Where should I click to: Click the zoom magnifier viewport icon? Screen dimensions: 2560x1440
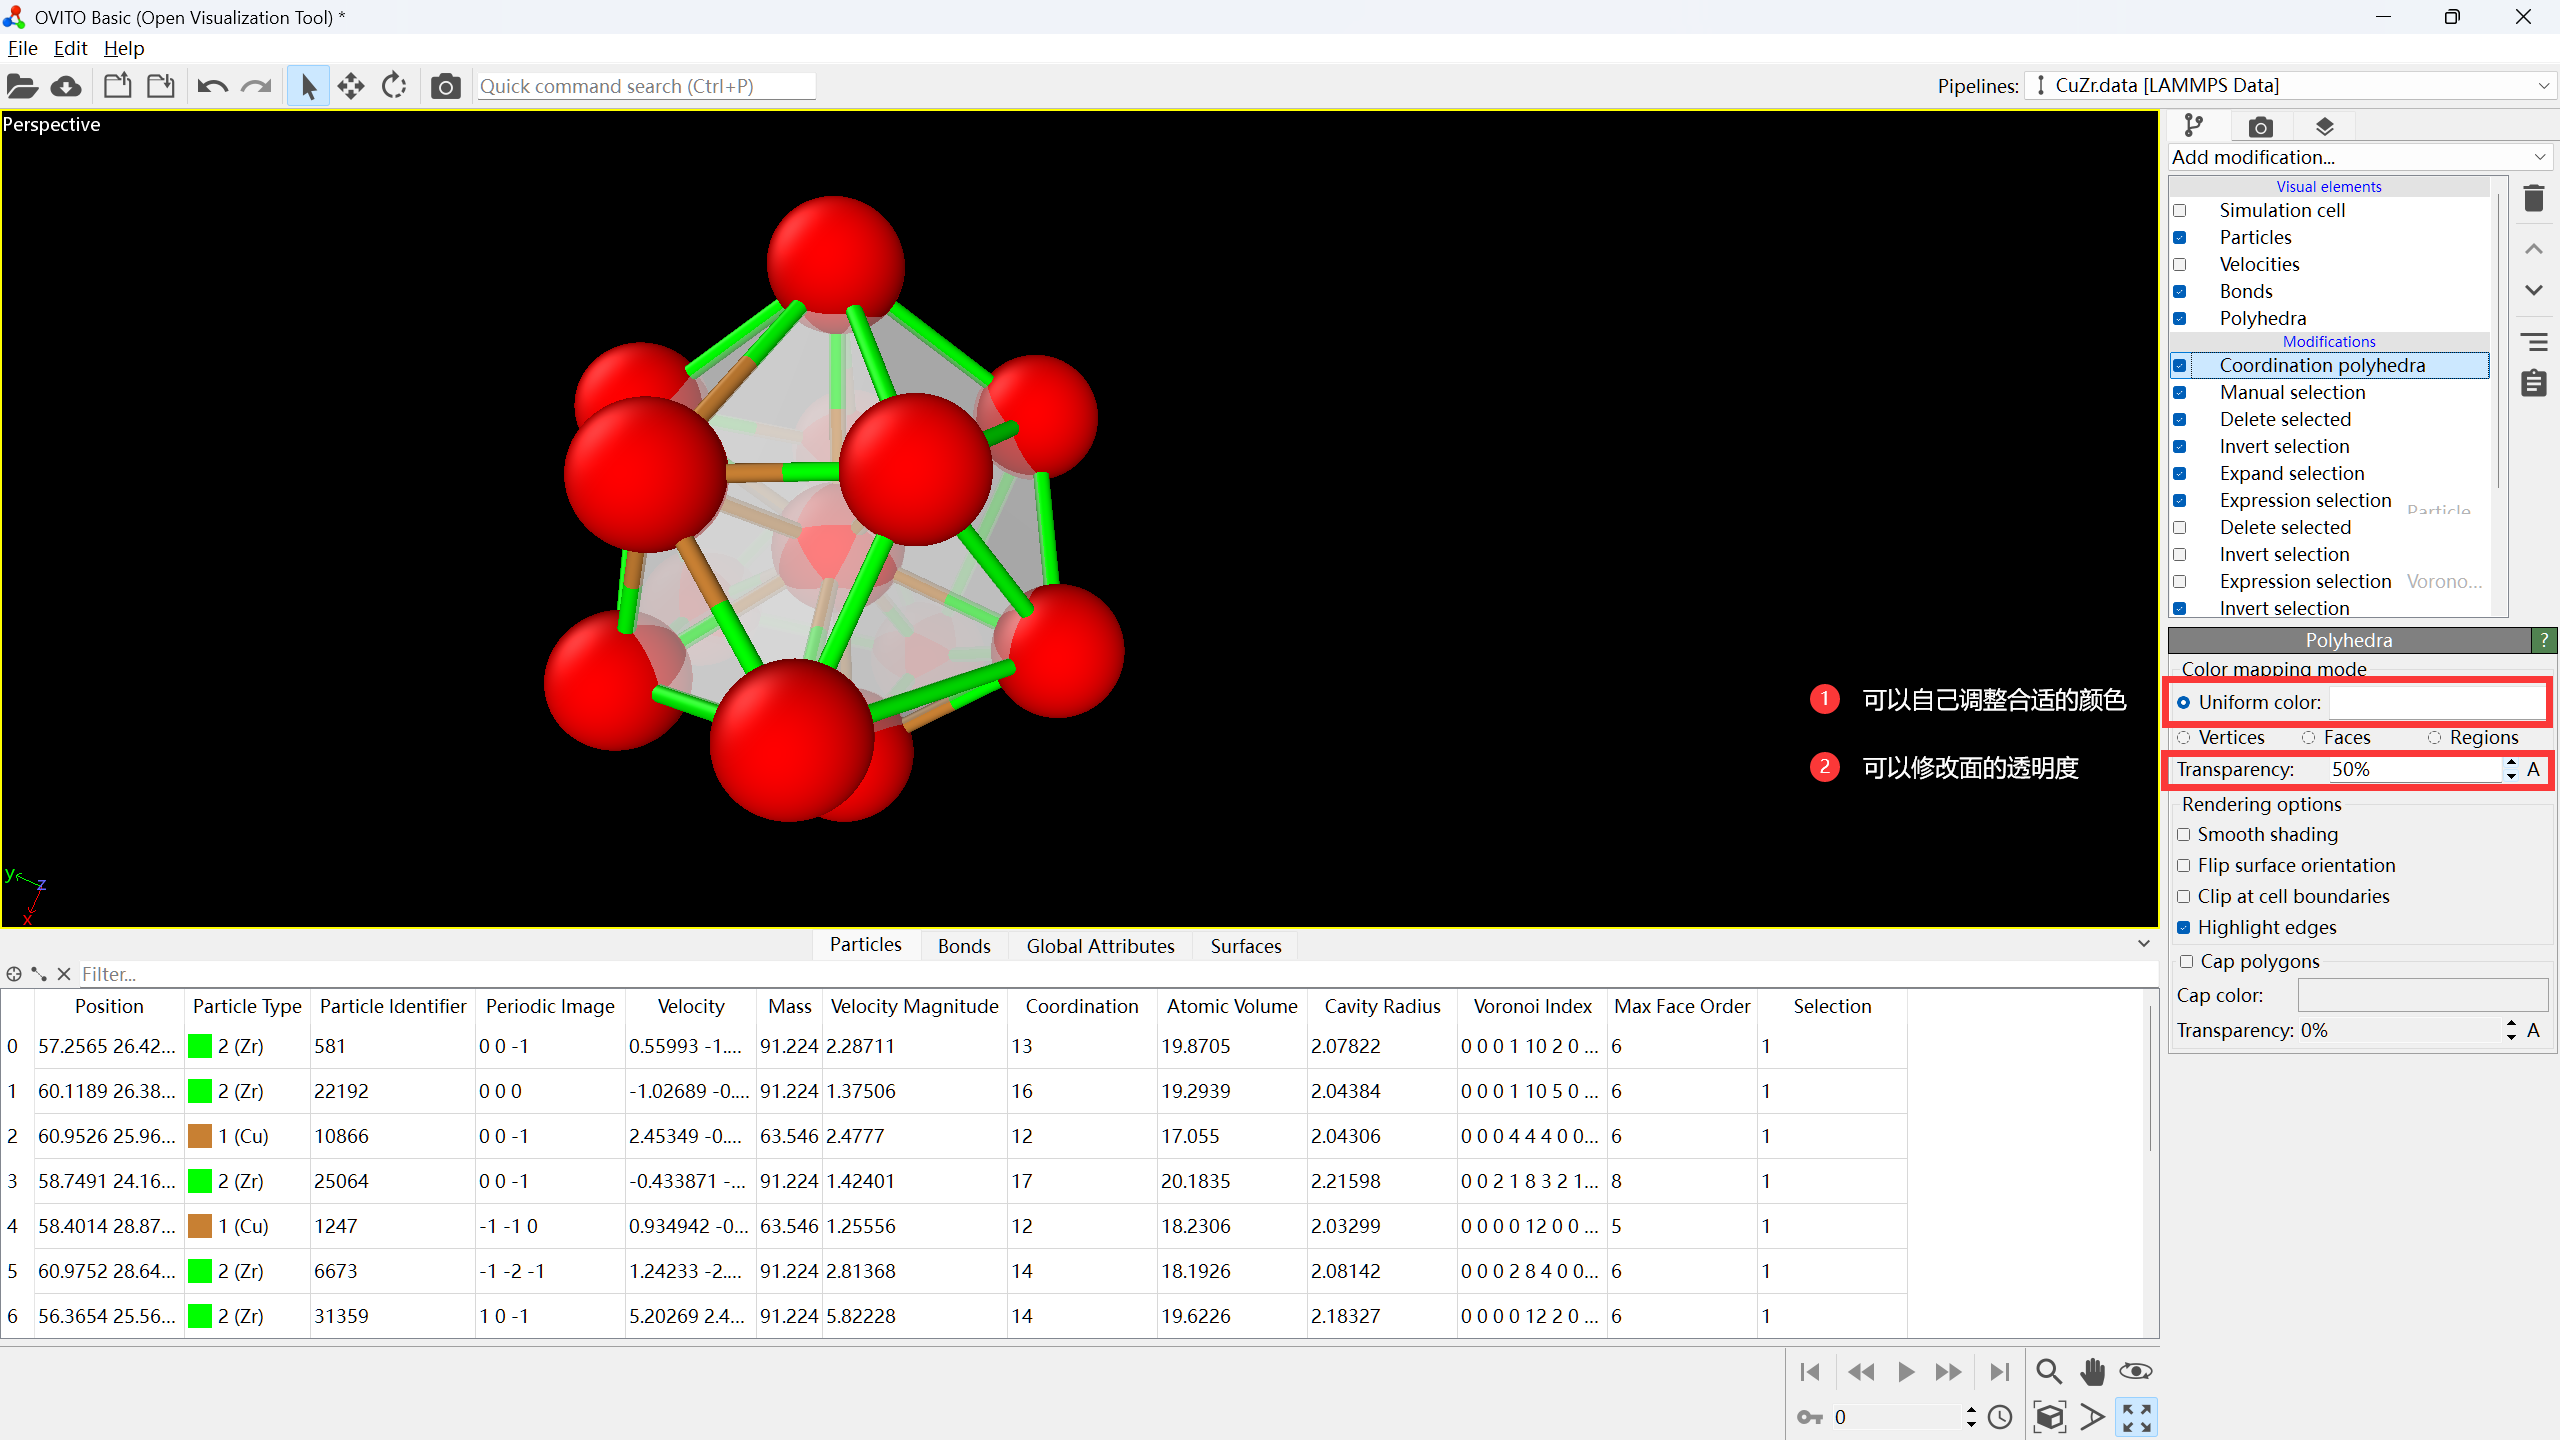tap(2048, 1372)
